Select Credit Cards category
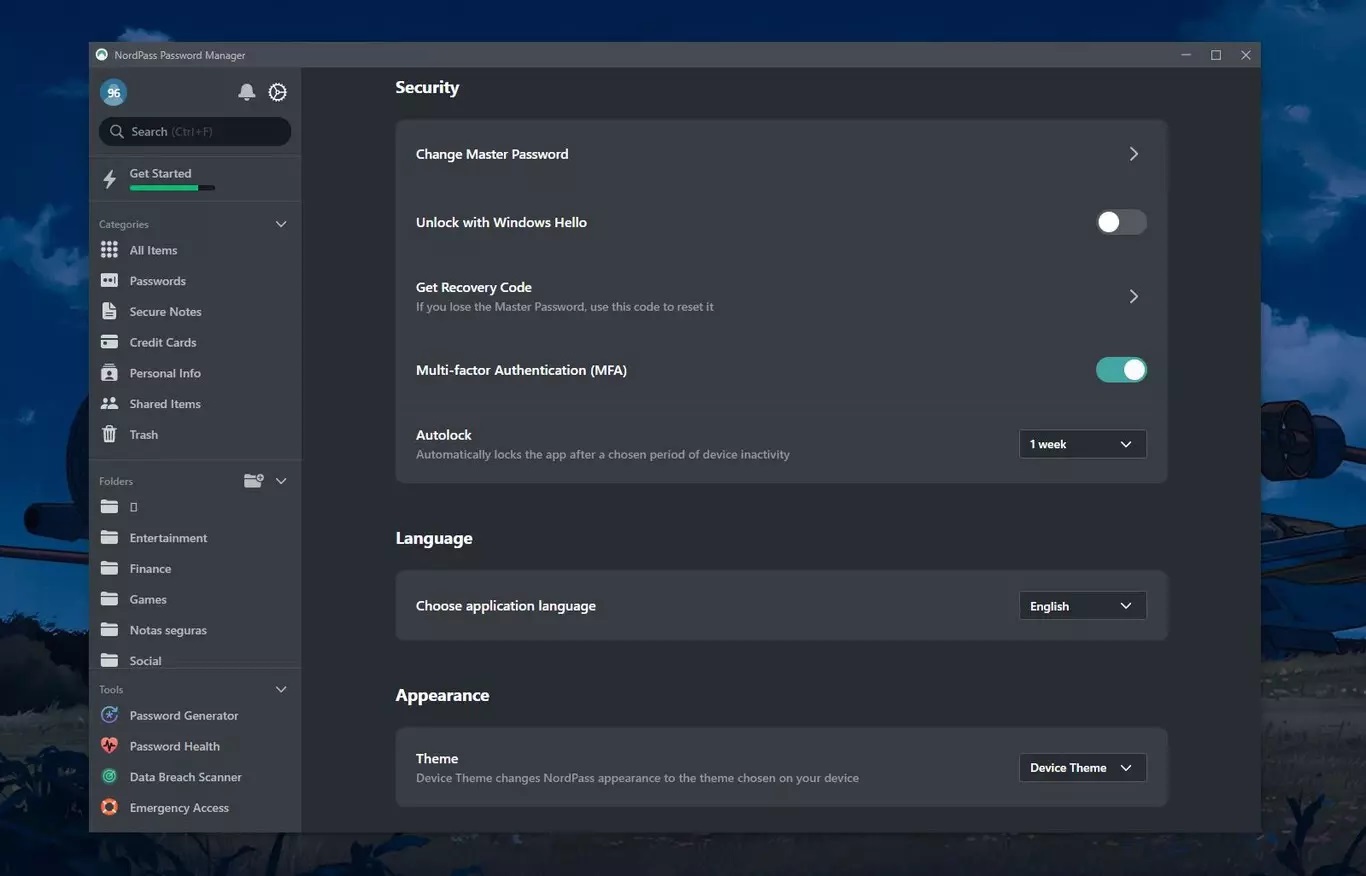1366x876 pixels. point(162,343)
